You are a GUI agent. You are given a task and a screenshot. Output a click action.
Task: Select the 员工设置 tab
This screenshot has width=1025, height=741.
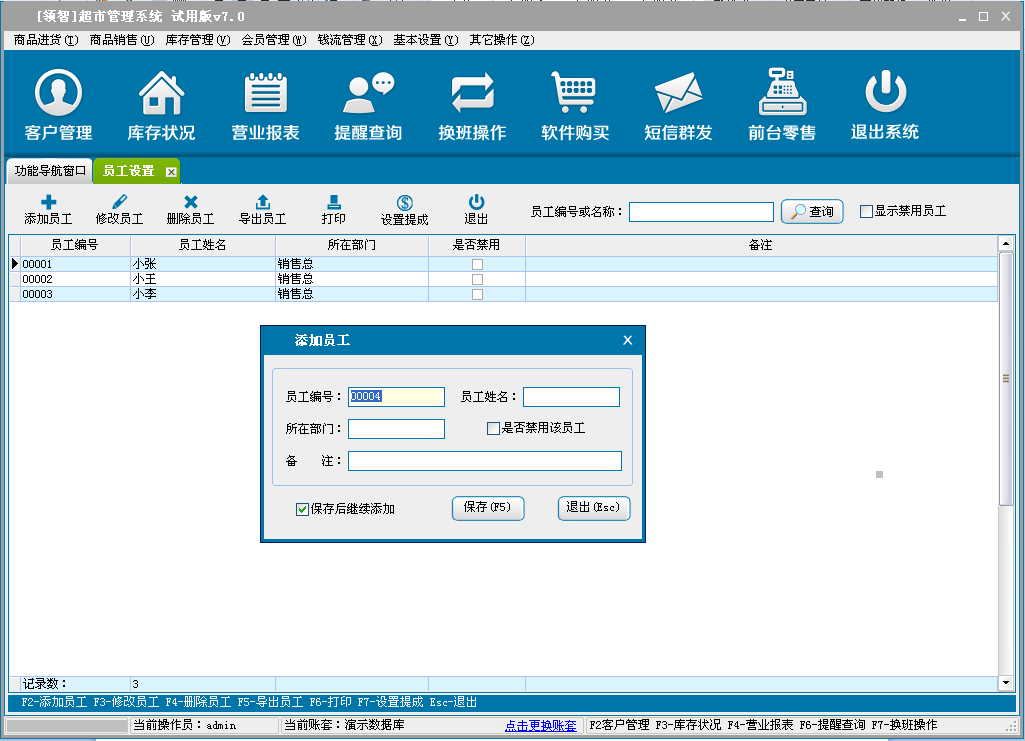point(129,171)
